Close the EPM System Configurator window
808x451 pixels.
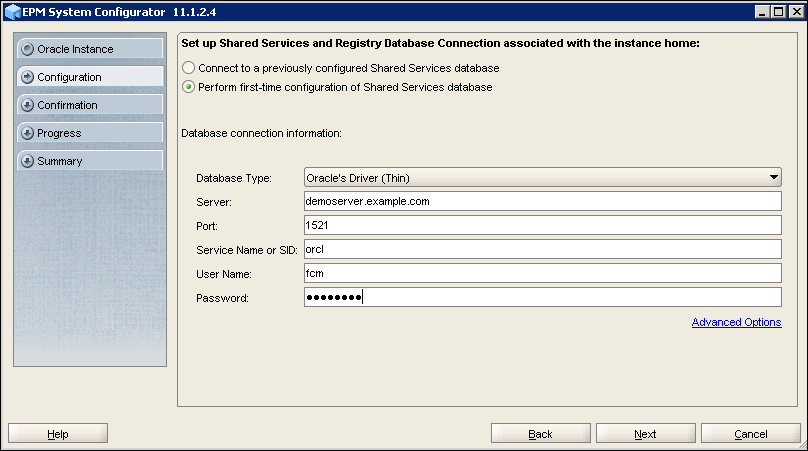tap(796, 11)
